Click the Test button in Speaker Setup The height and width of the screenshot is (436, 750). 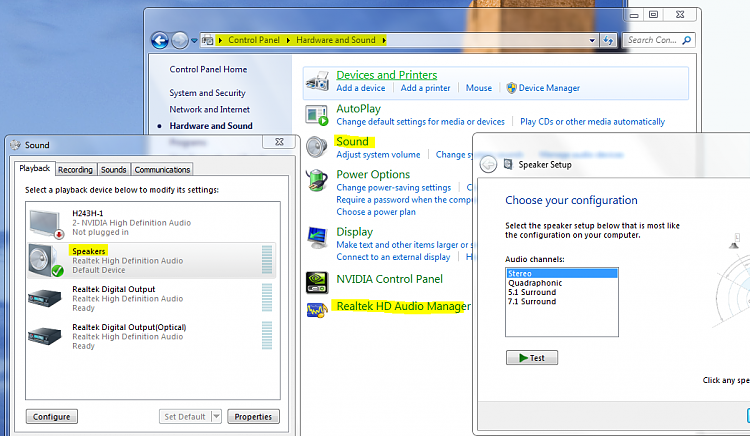(532, 358)
